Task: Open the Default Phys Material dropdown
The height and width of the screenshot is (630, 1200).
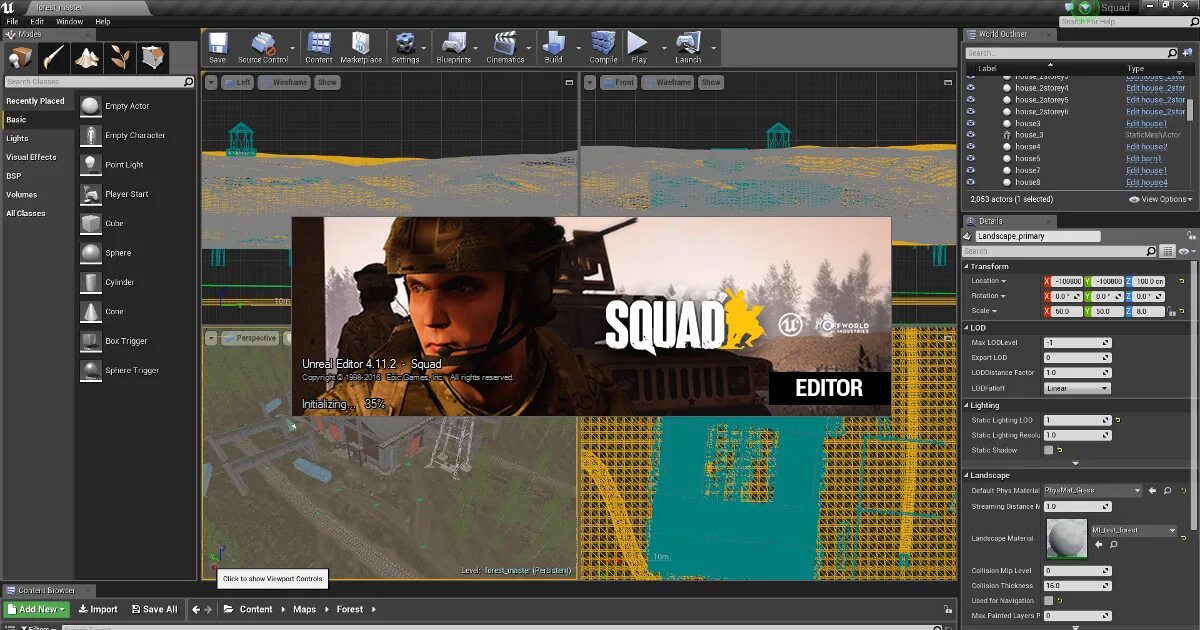Action: pos(1093,491)
